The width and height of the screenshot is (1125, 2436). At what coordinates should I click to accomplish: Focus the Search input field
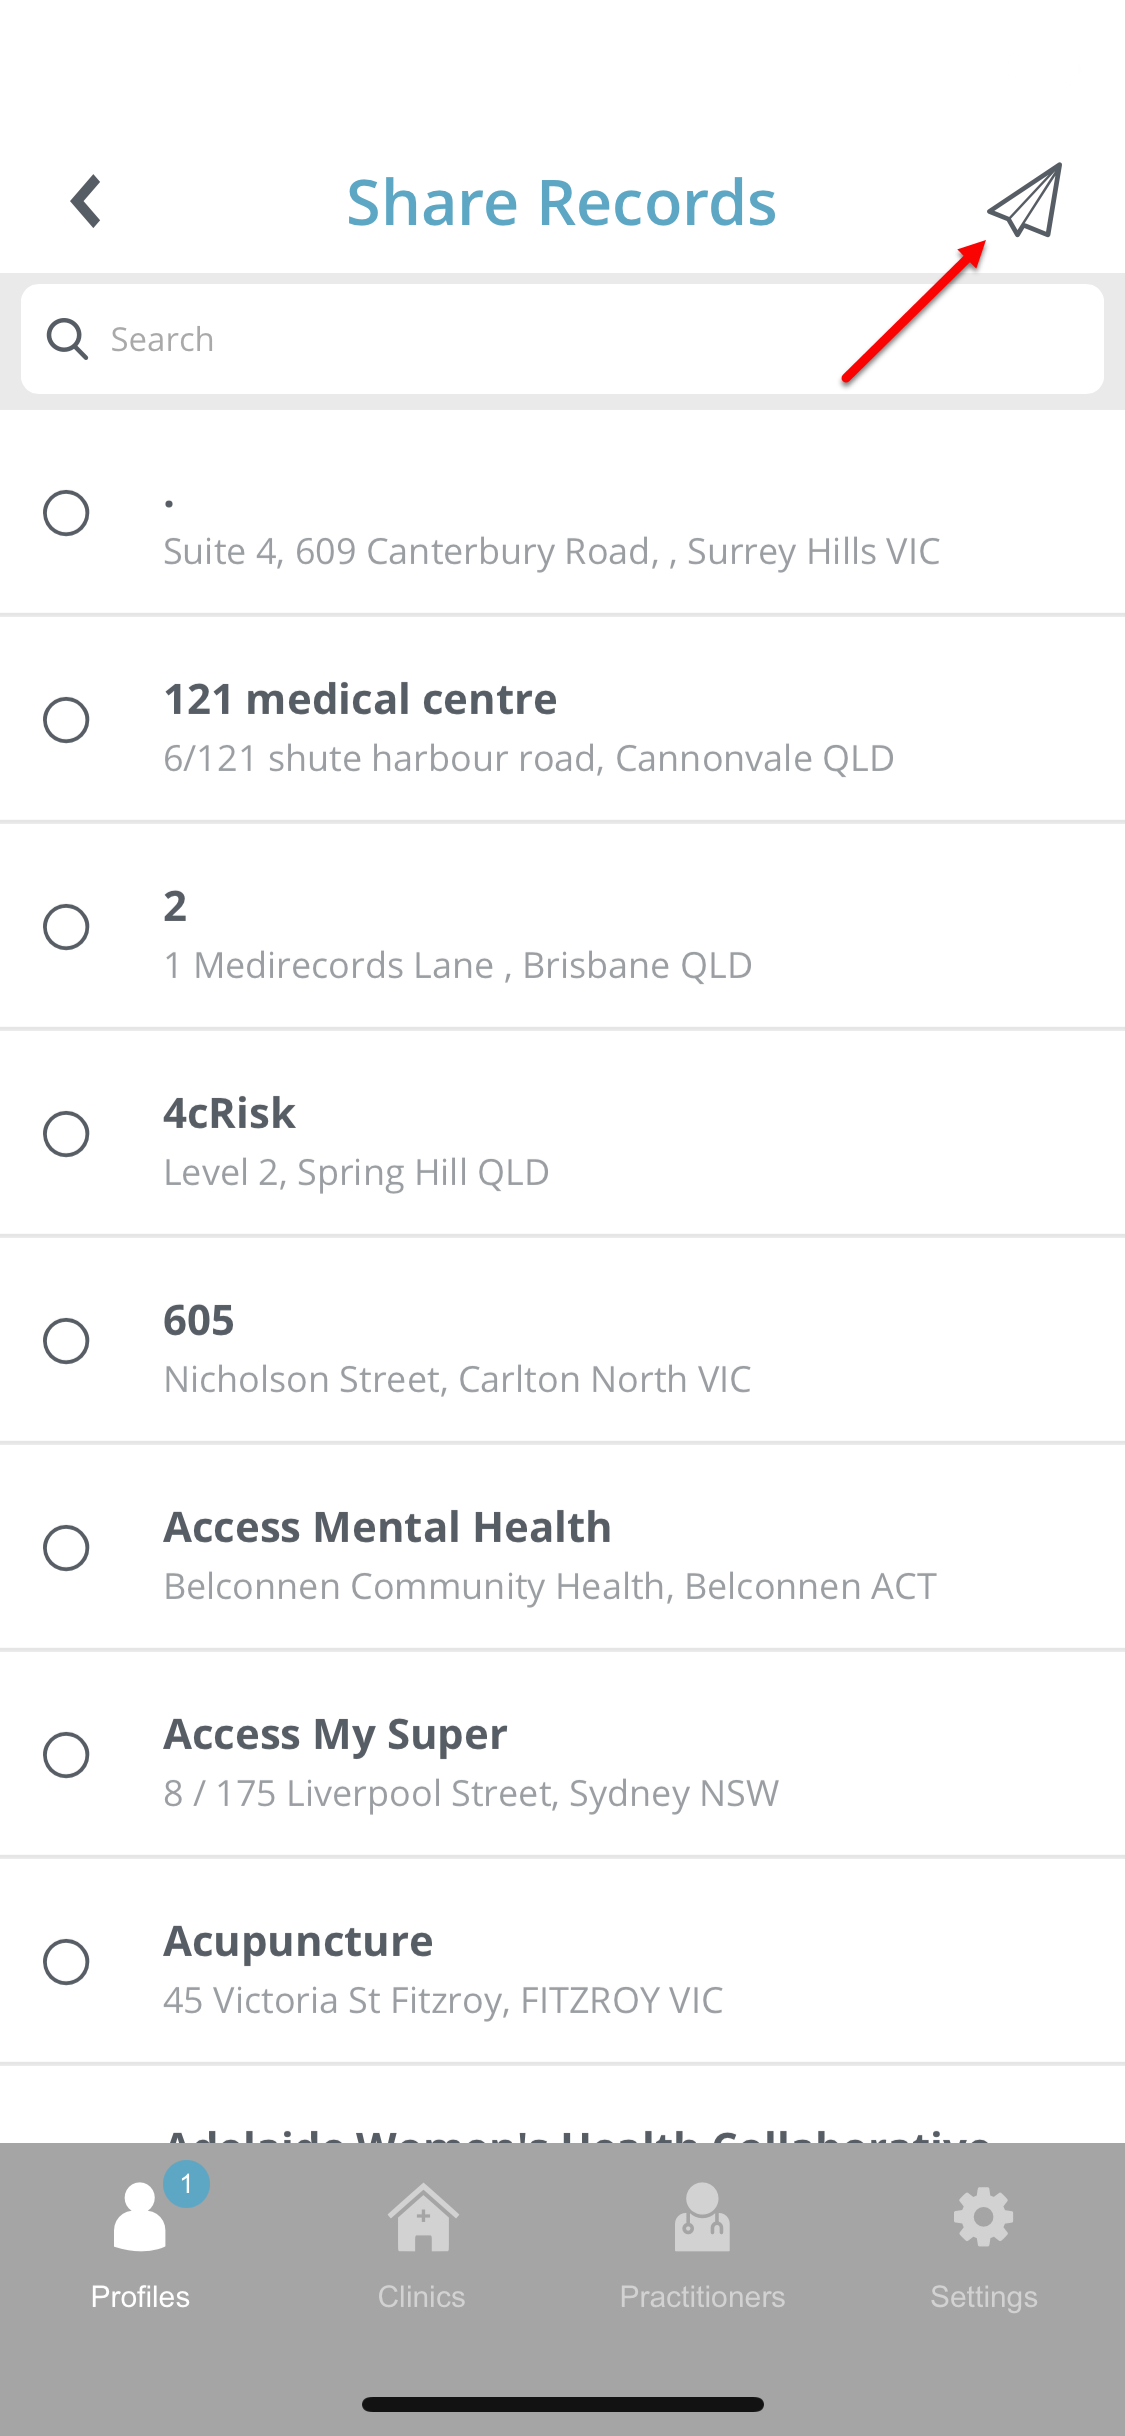562,339
